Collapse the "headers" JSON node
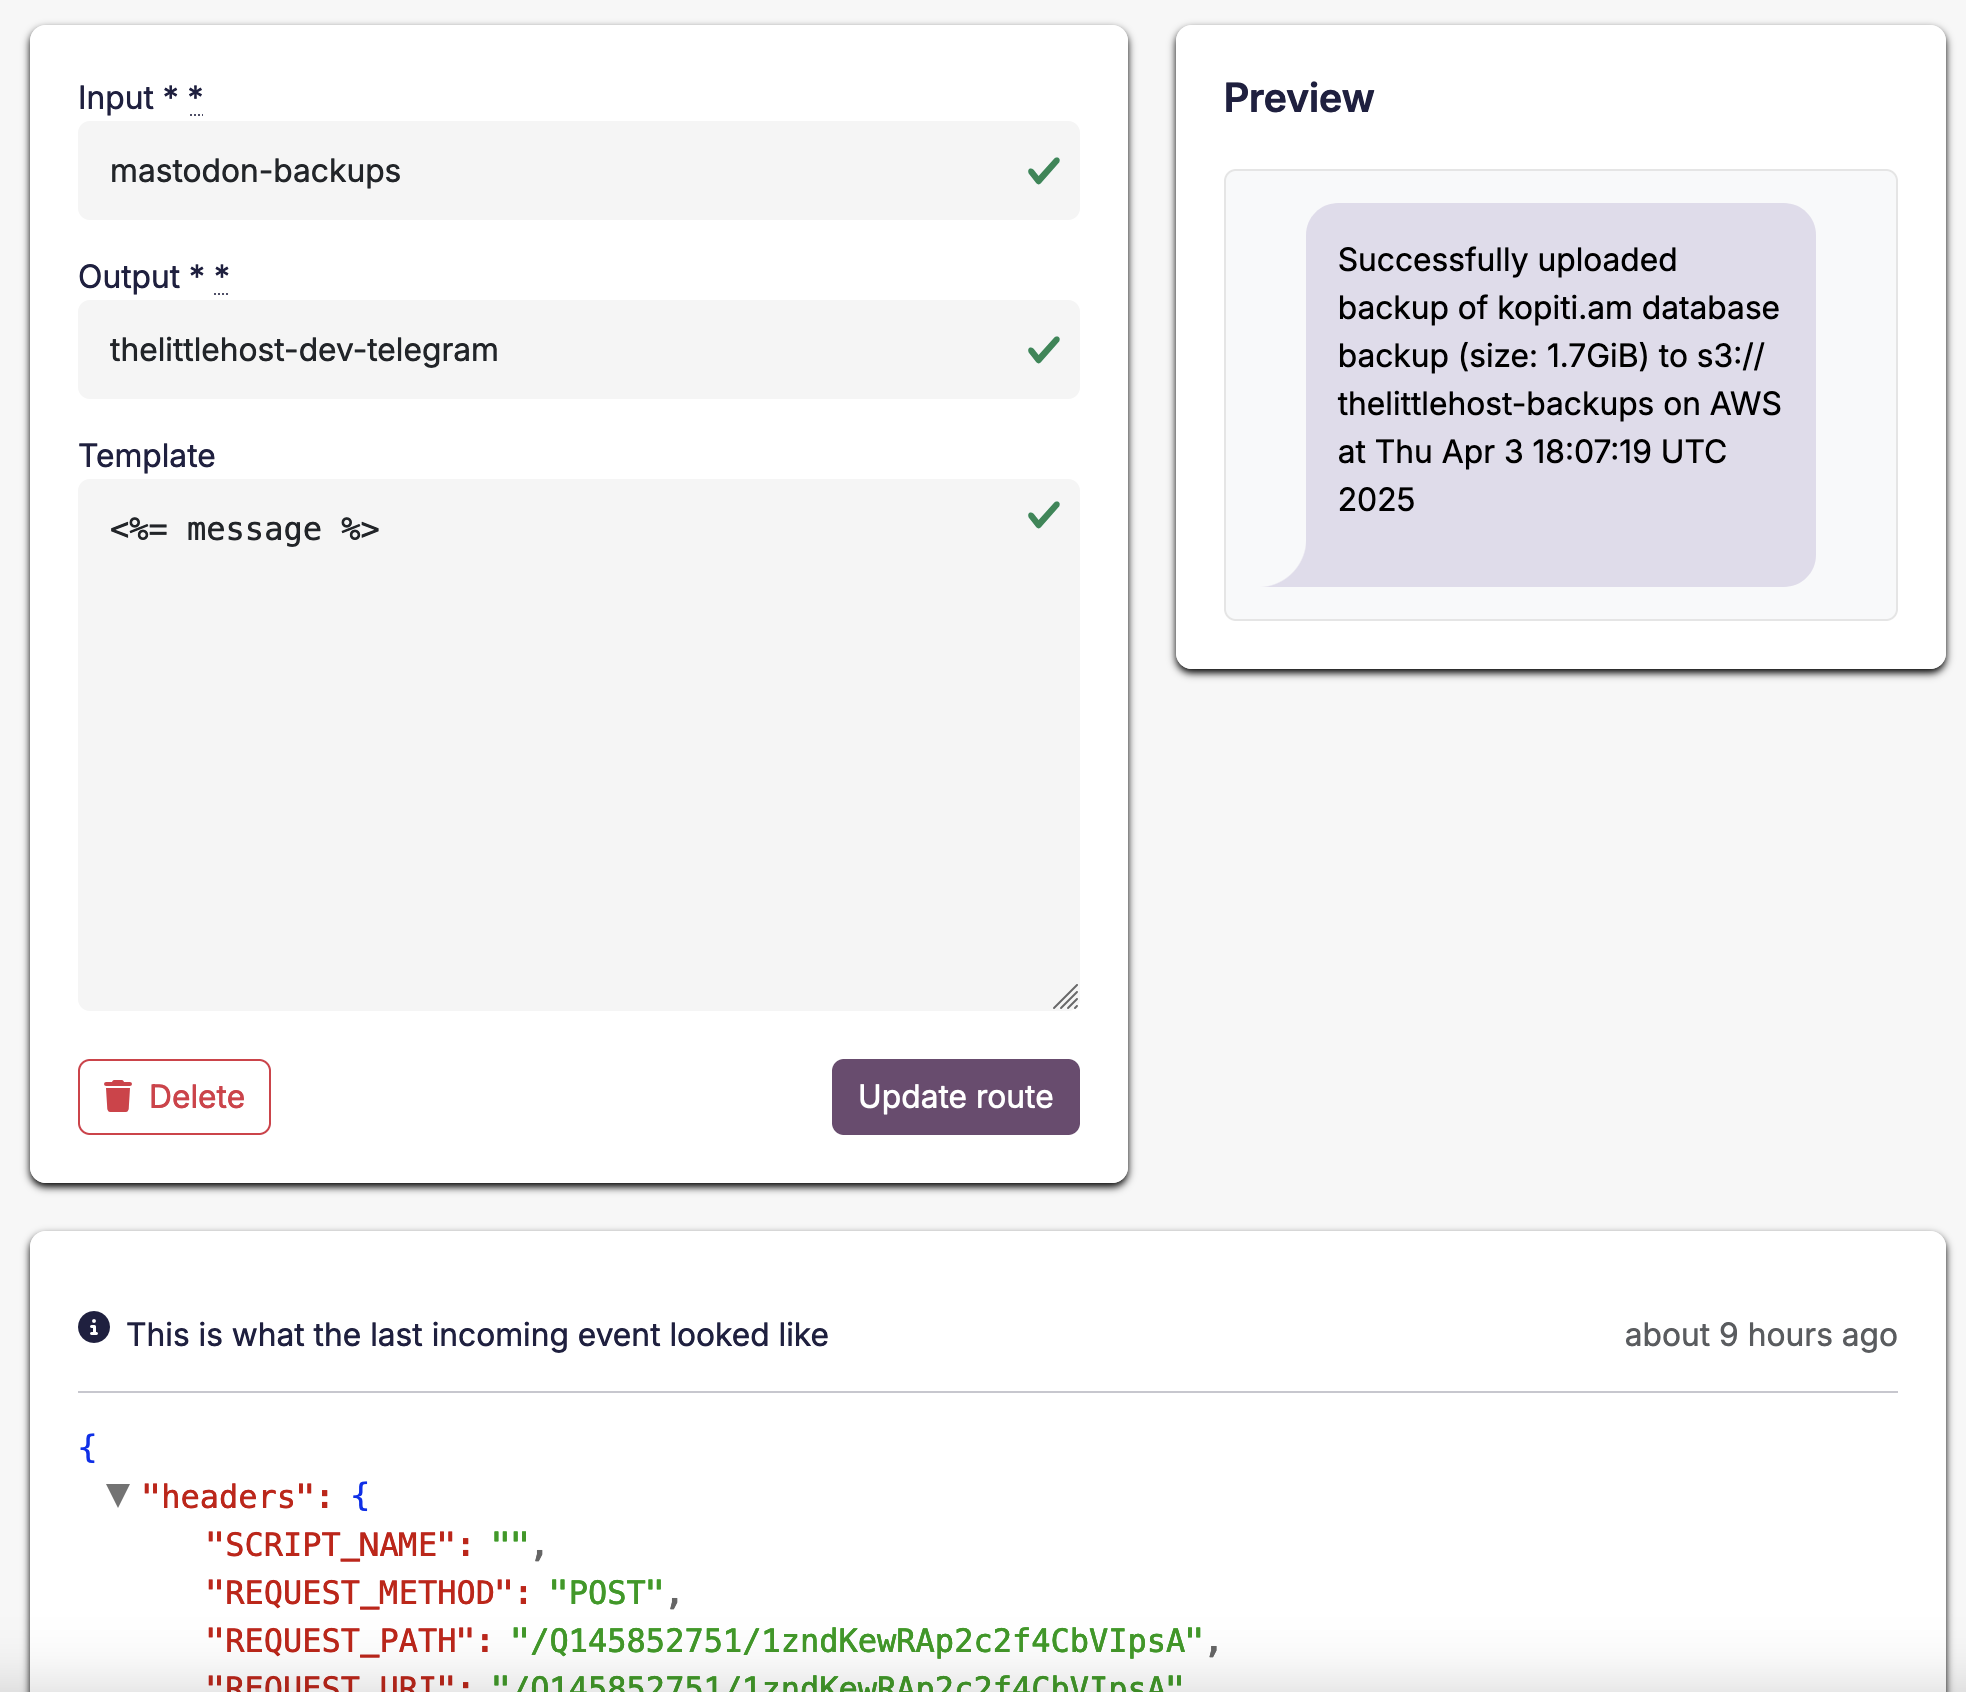Viewport: 1966px width, 1692px height. coord(118,1496)
